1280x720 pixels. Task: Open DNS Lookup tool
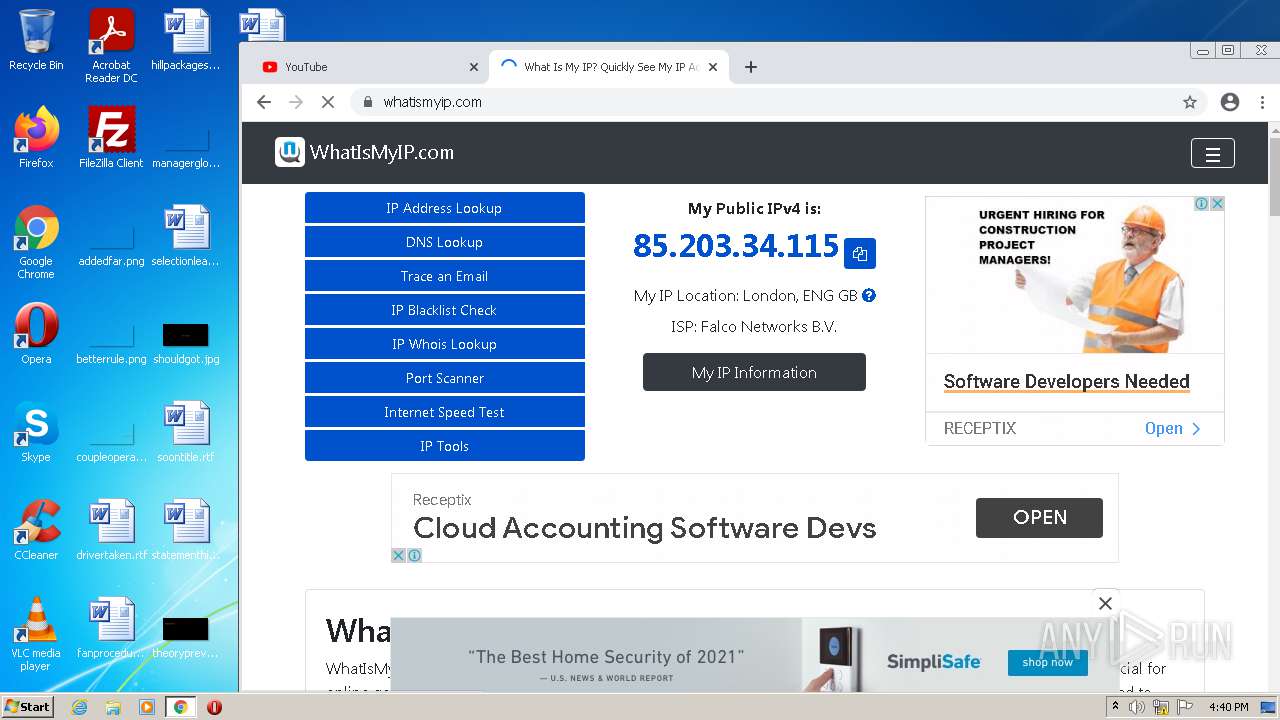pos(445,242)
